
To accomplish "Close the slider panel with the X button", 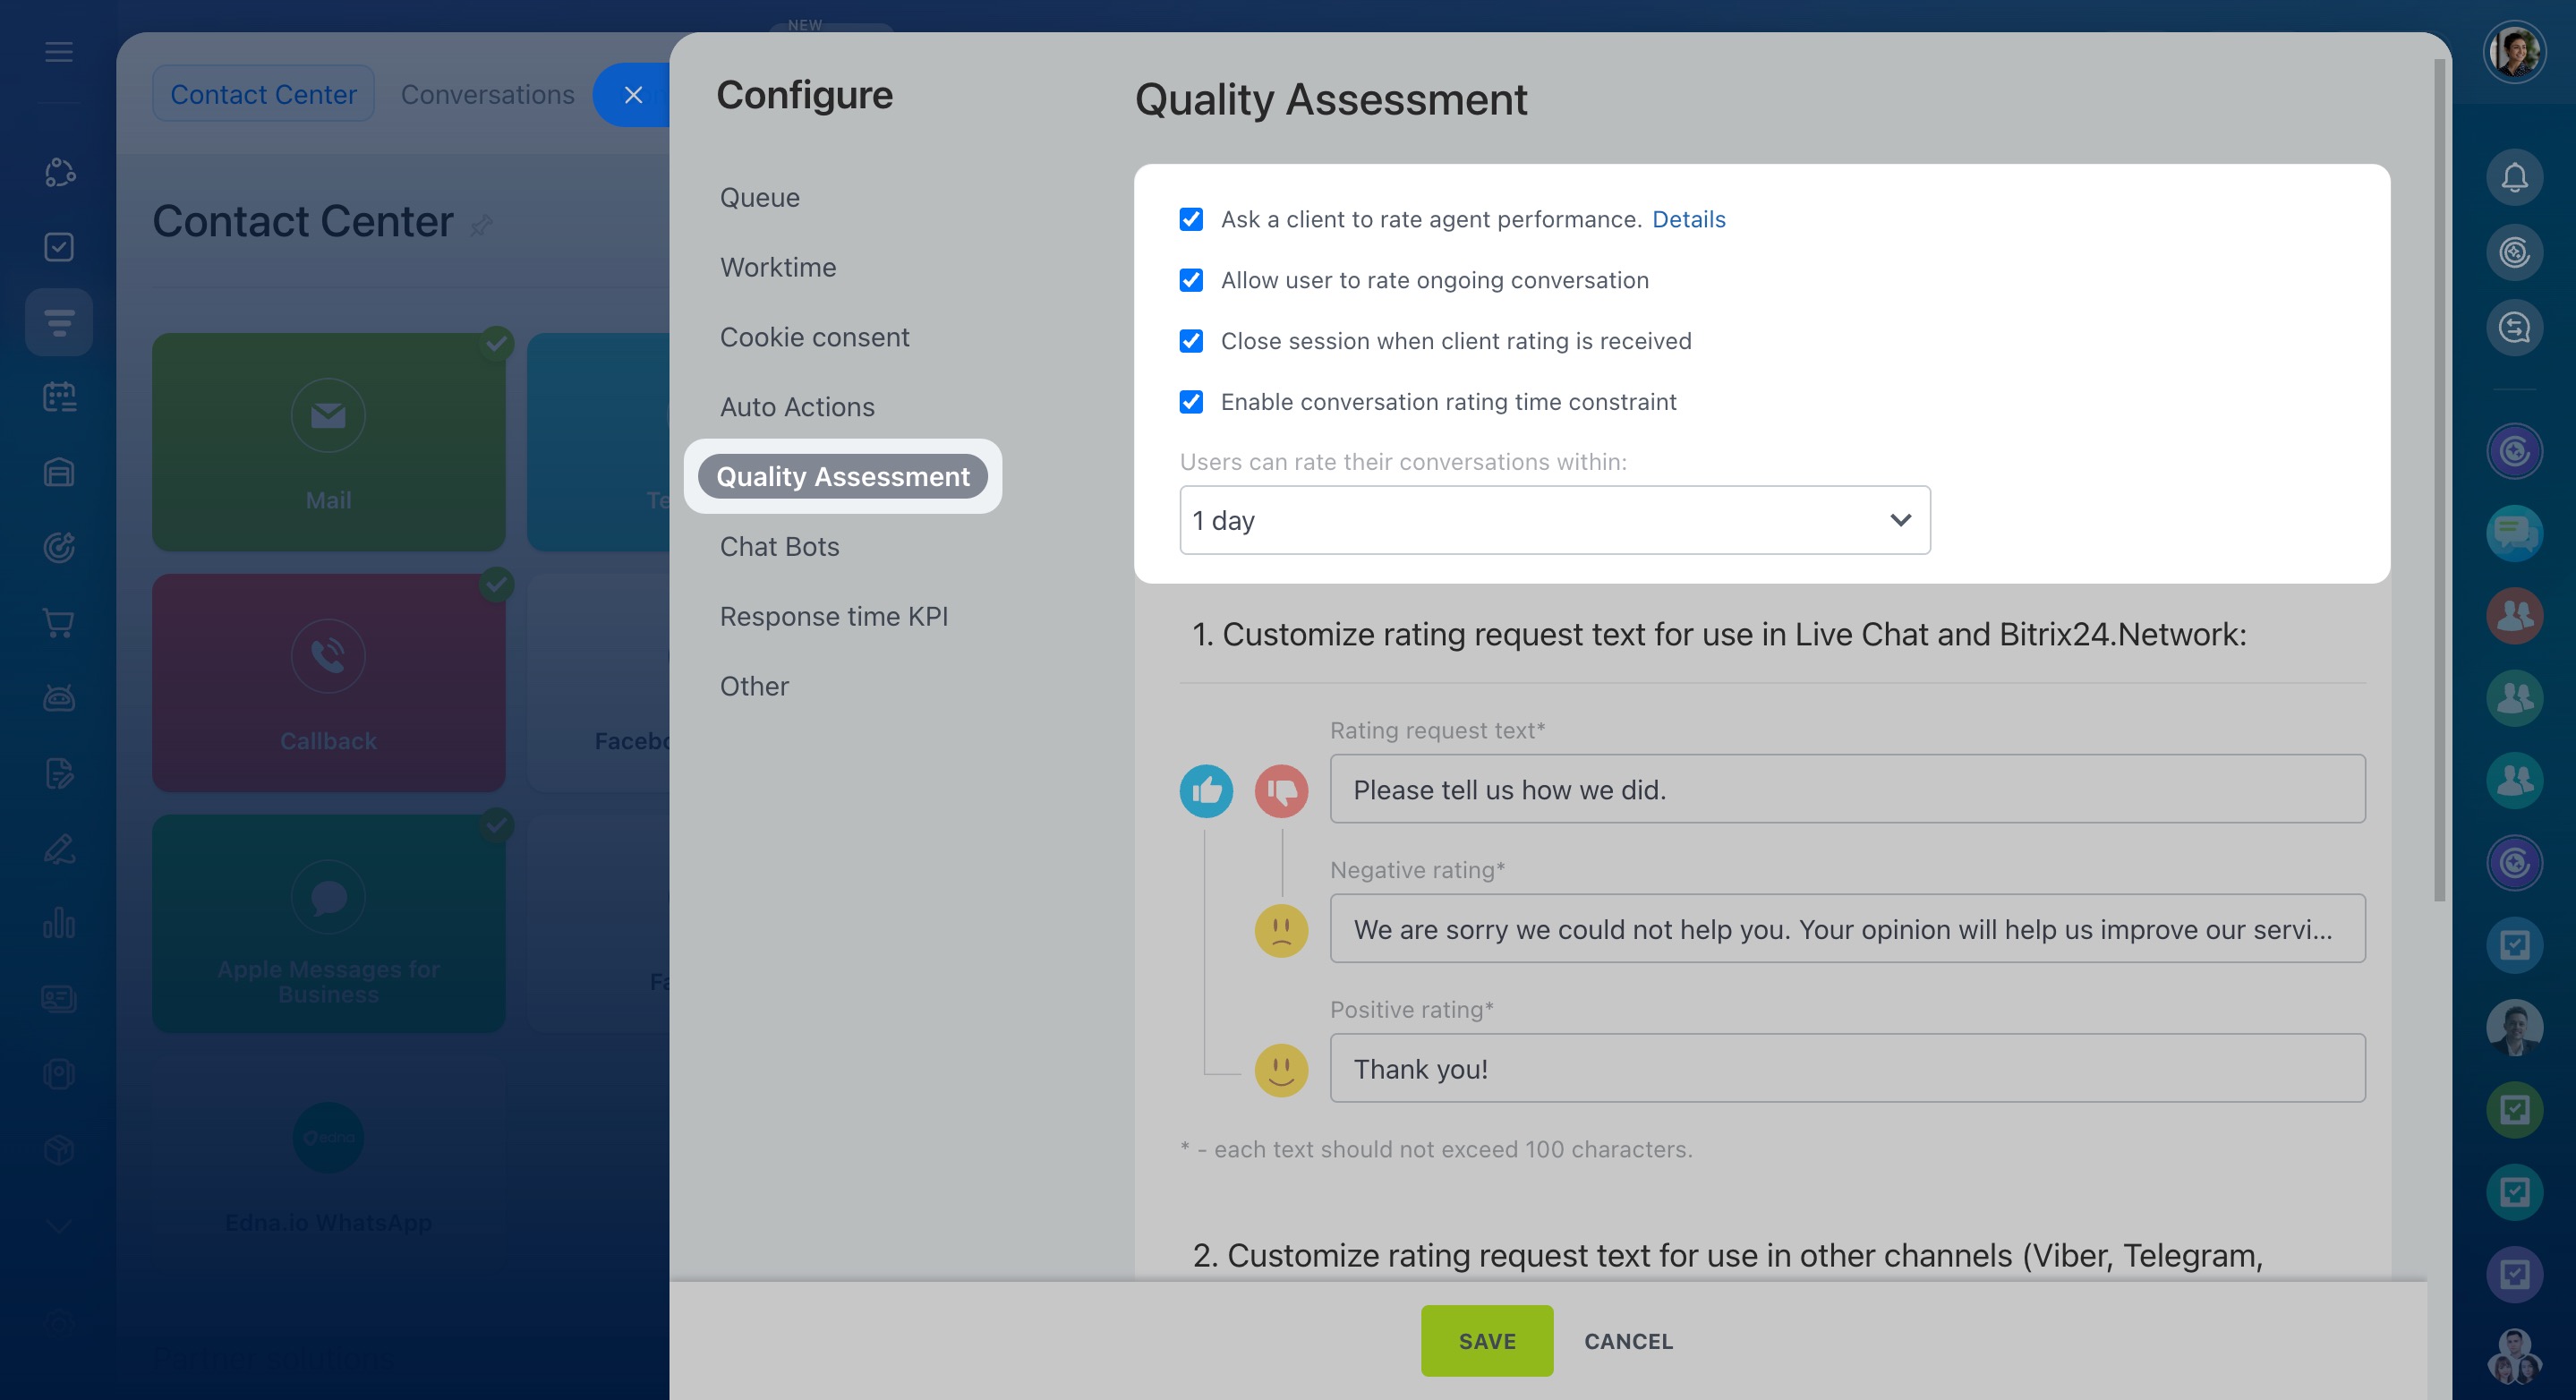I will click(633, 95).
